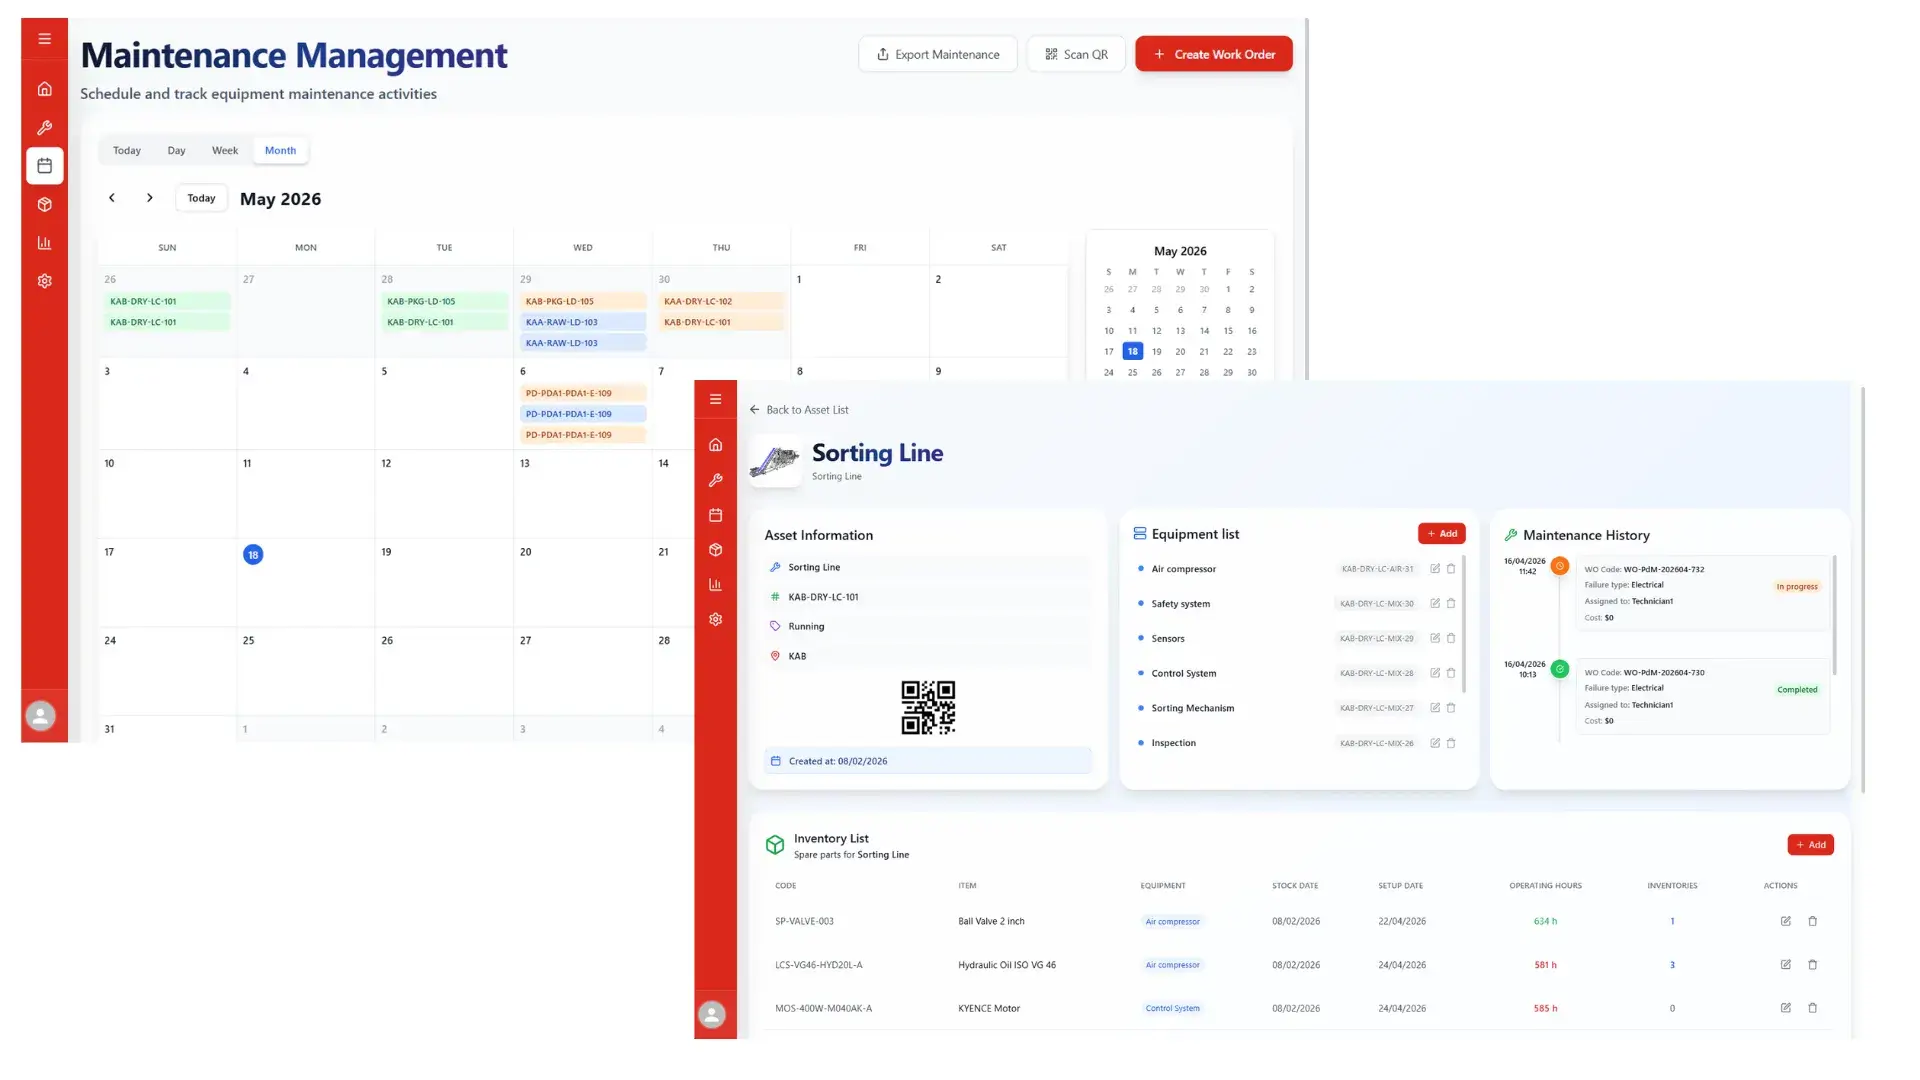Image resolution: width=1920 pixels, height=1080 pixels.
Task: Switch to the Day view tab
Action: 176,151
